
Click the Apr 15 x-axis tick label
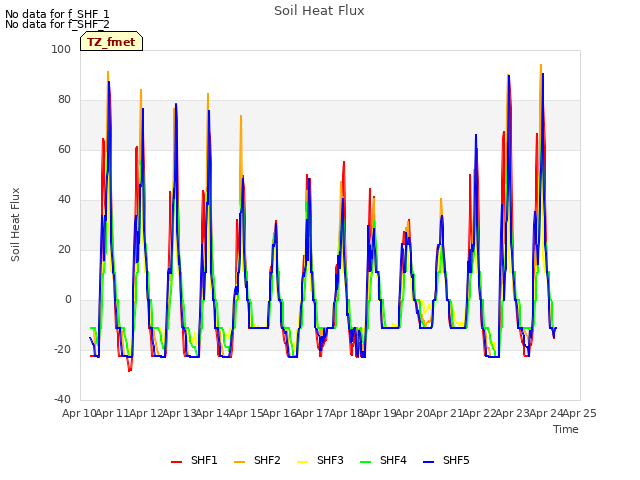pyautogui.click(x=246, y=413)
